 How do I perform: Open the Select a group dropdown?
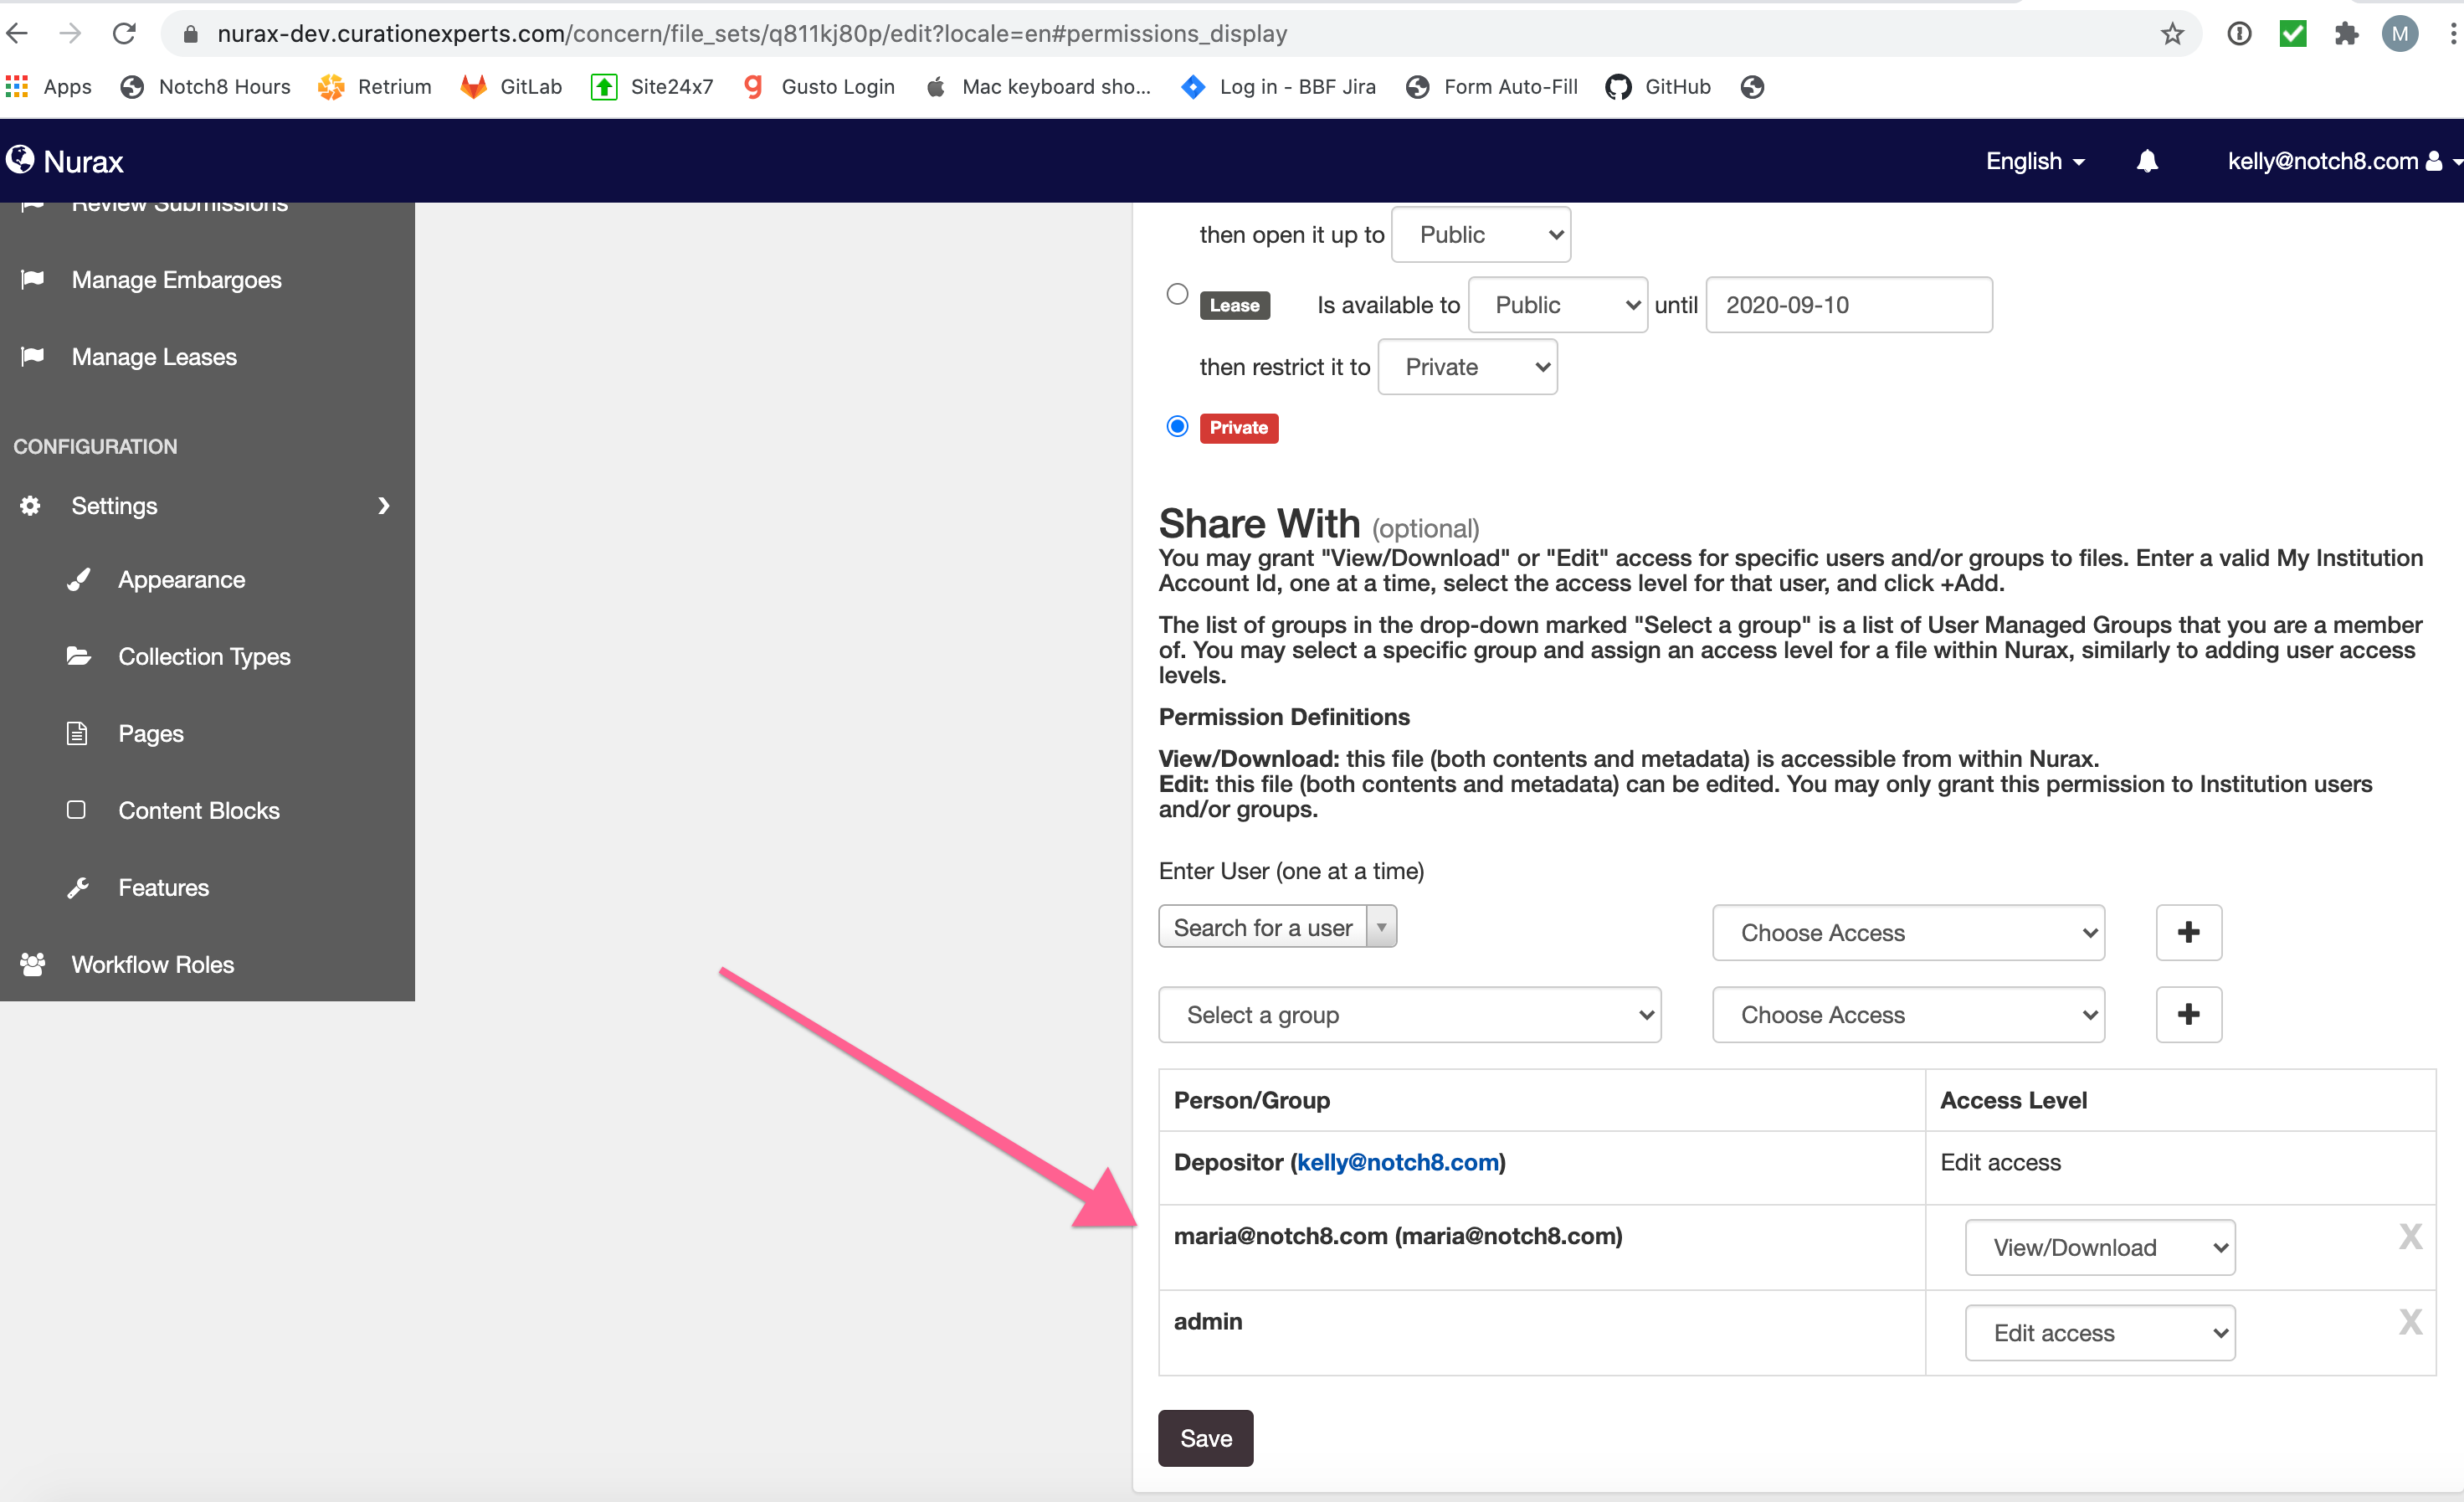(x=1410, y=1015)
